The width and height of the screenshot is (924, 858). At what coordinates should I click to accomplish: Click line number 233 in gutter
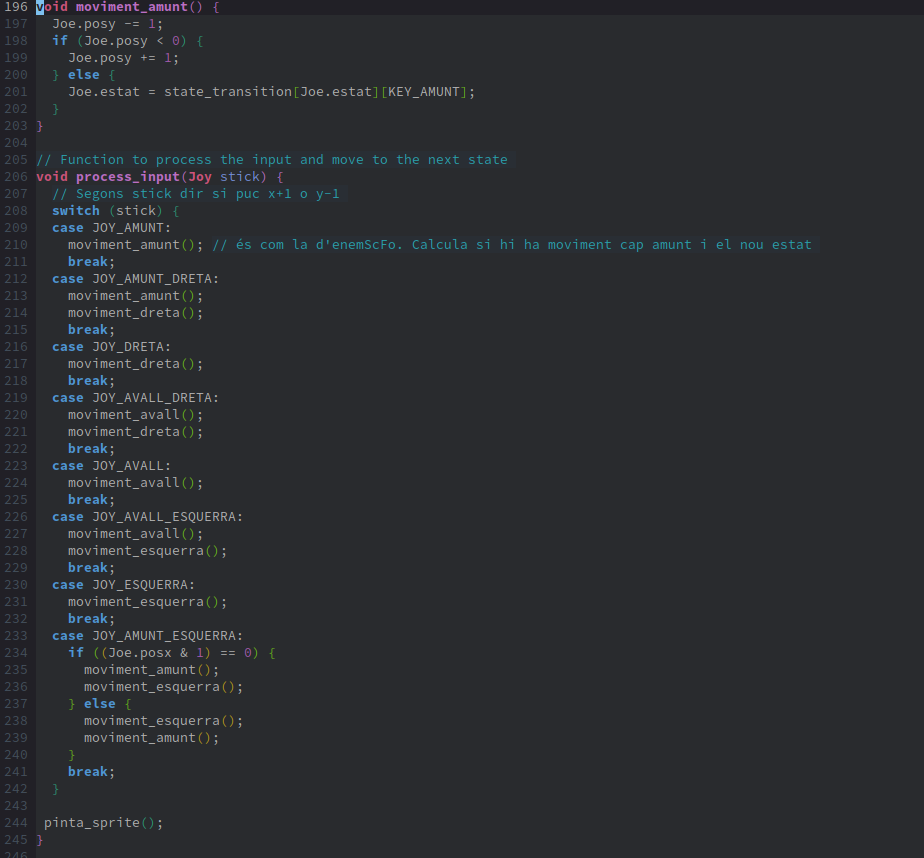[16, 636]
